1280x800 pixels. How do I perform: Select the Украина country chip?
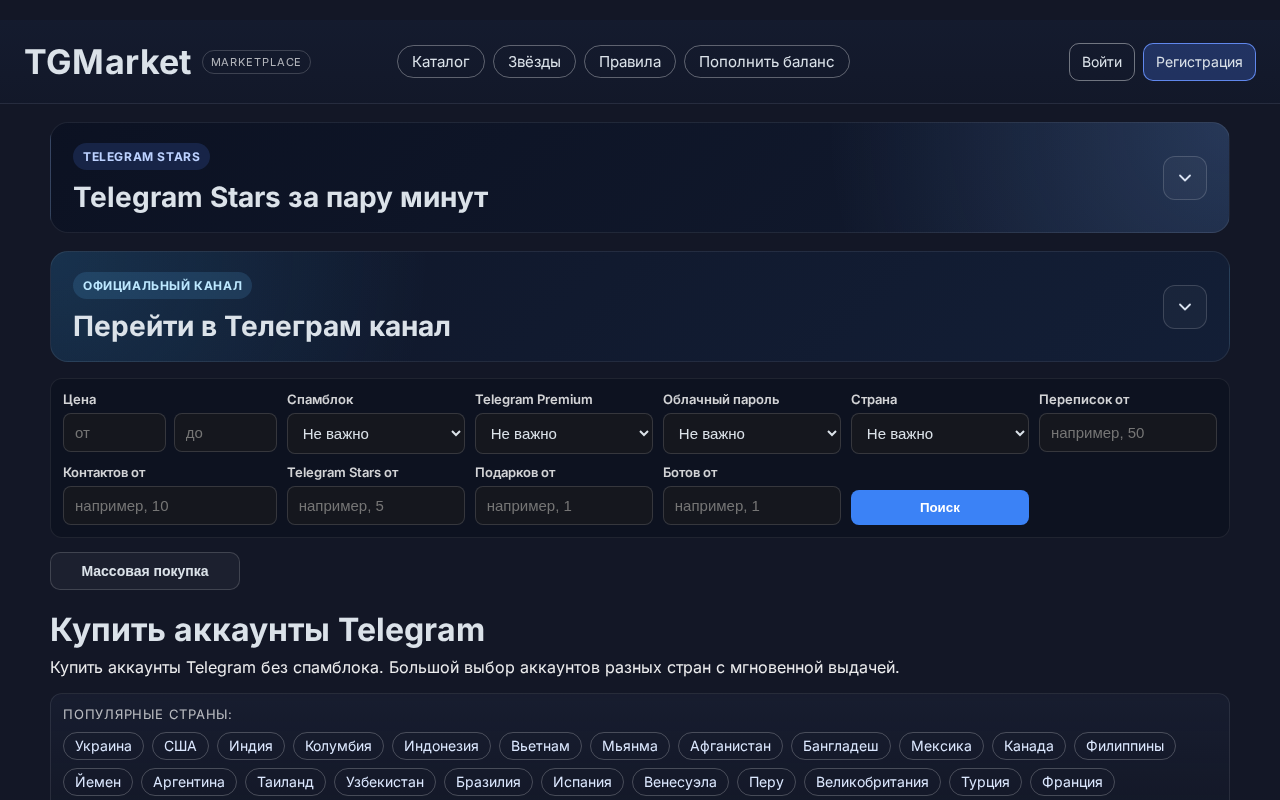coord(103,746)
